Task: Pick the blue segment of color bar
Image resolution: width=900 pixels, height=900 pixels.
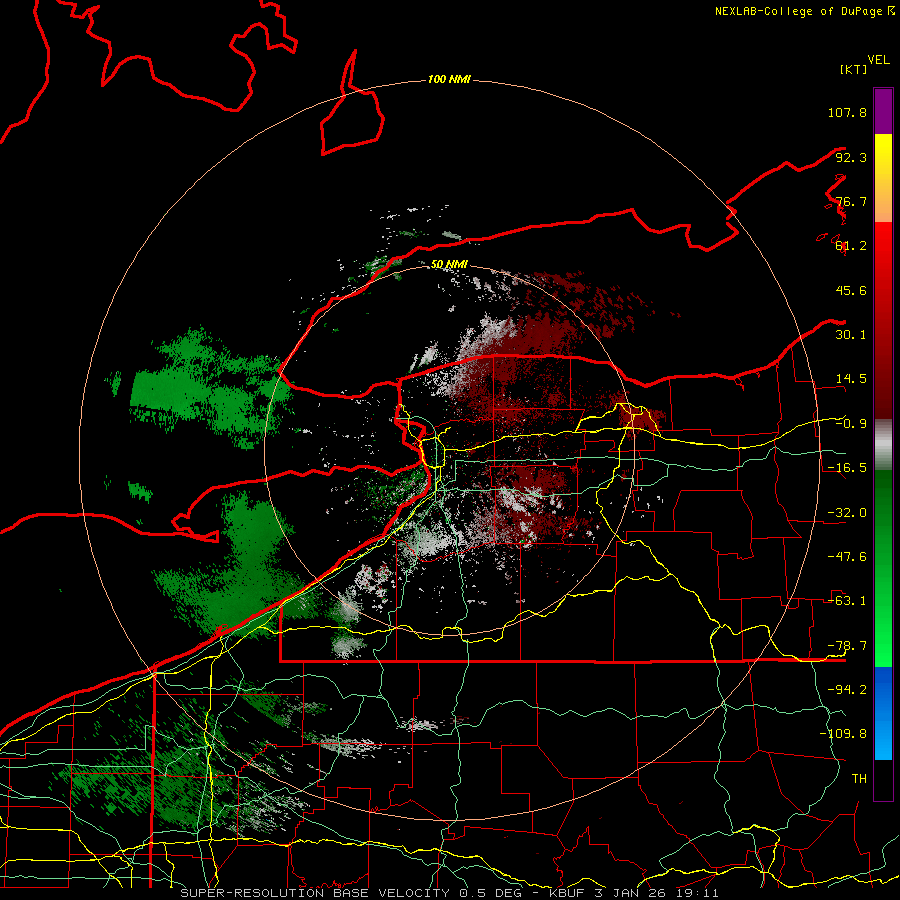Action: (883, 713)
